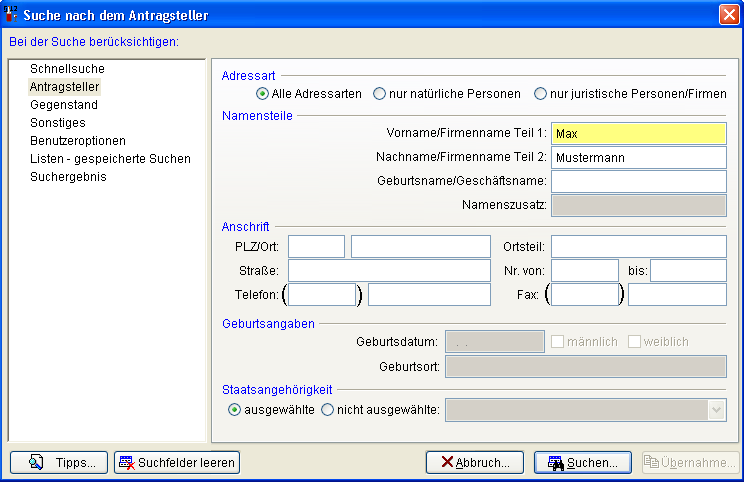Viewport: 744px width, 482px height.
Task: Click the Suchfelder leeren clear icon
Action: tap(127, 462)
